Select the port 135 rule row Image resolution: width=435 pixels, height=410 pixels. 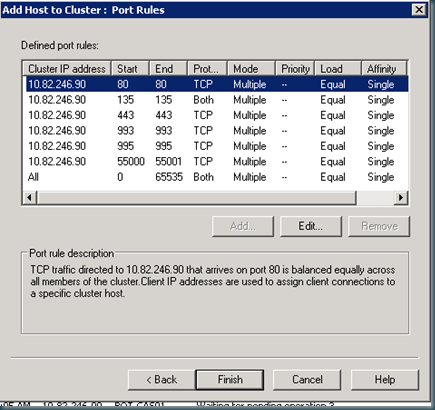pos(217,100)
